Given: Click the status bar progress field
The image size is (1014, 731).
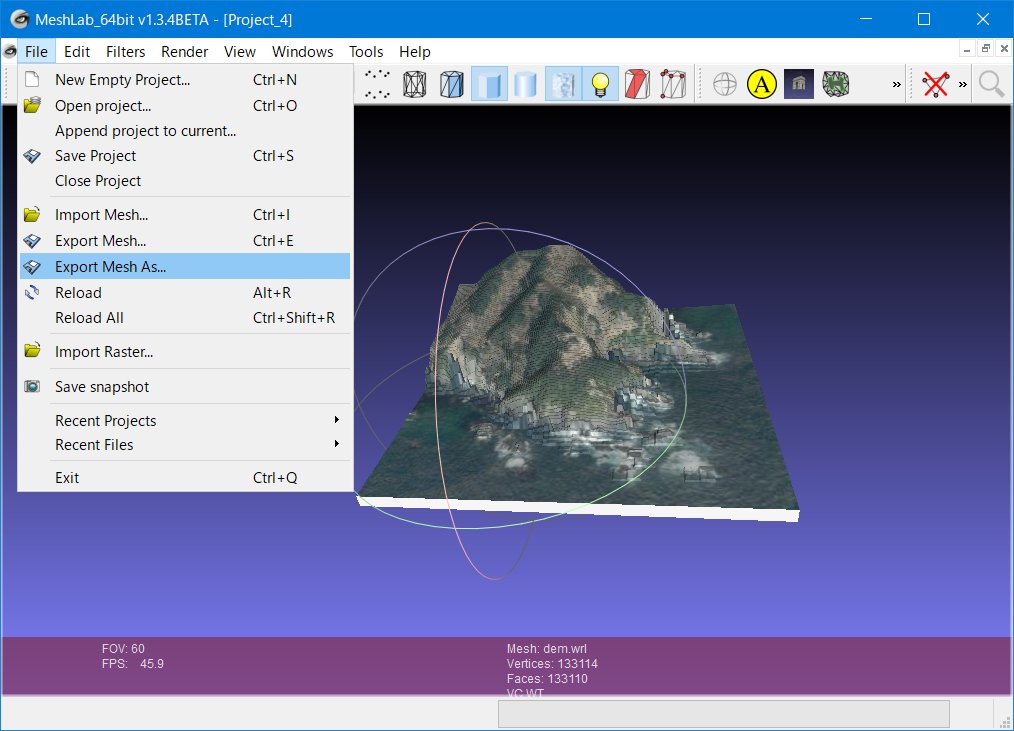Looking at the screenshot, I should 724,714.
